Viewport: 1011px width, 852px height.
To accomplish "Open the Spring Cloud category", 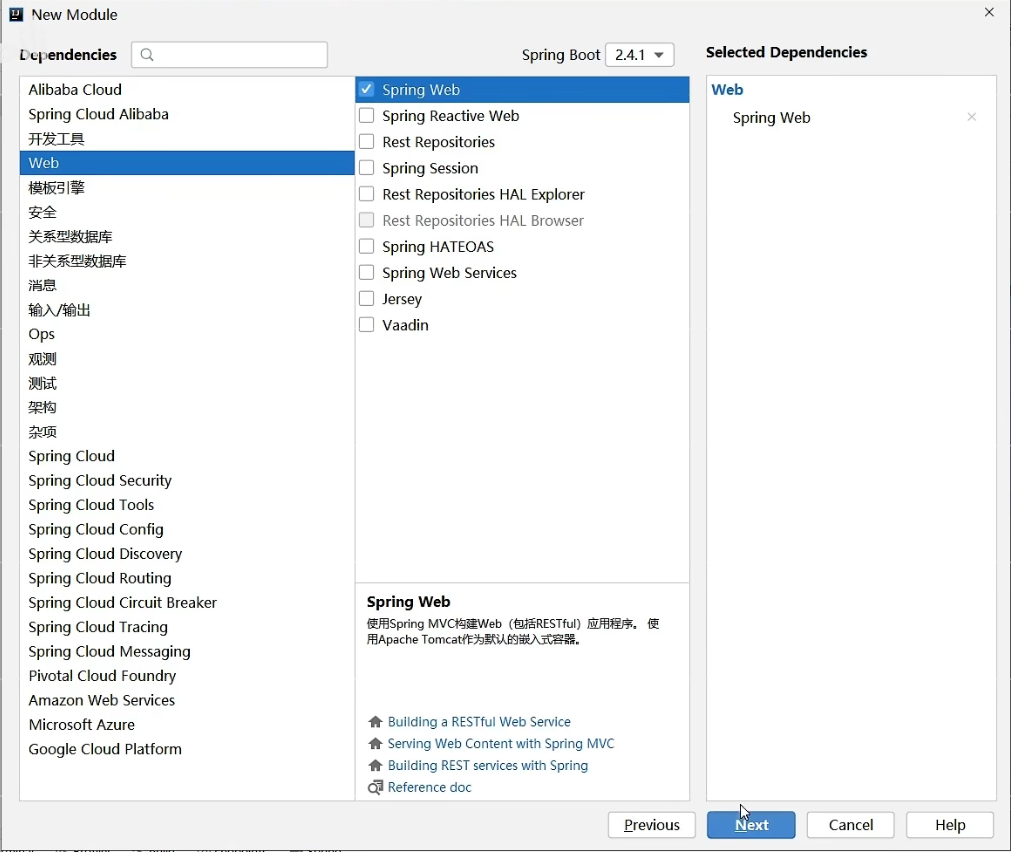I will [x=187, y=456].
